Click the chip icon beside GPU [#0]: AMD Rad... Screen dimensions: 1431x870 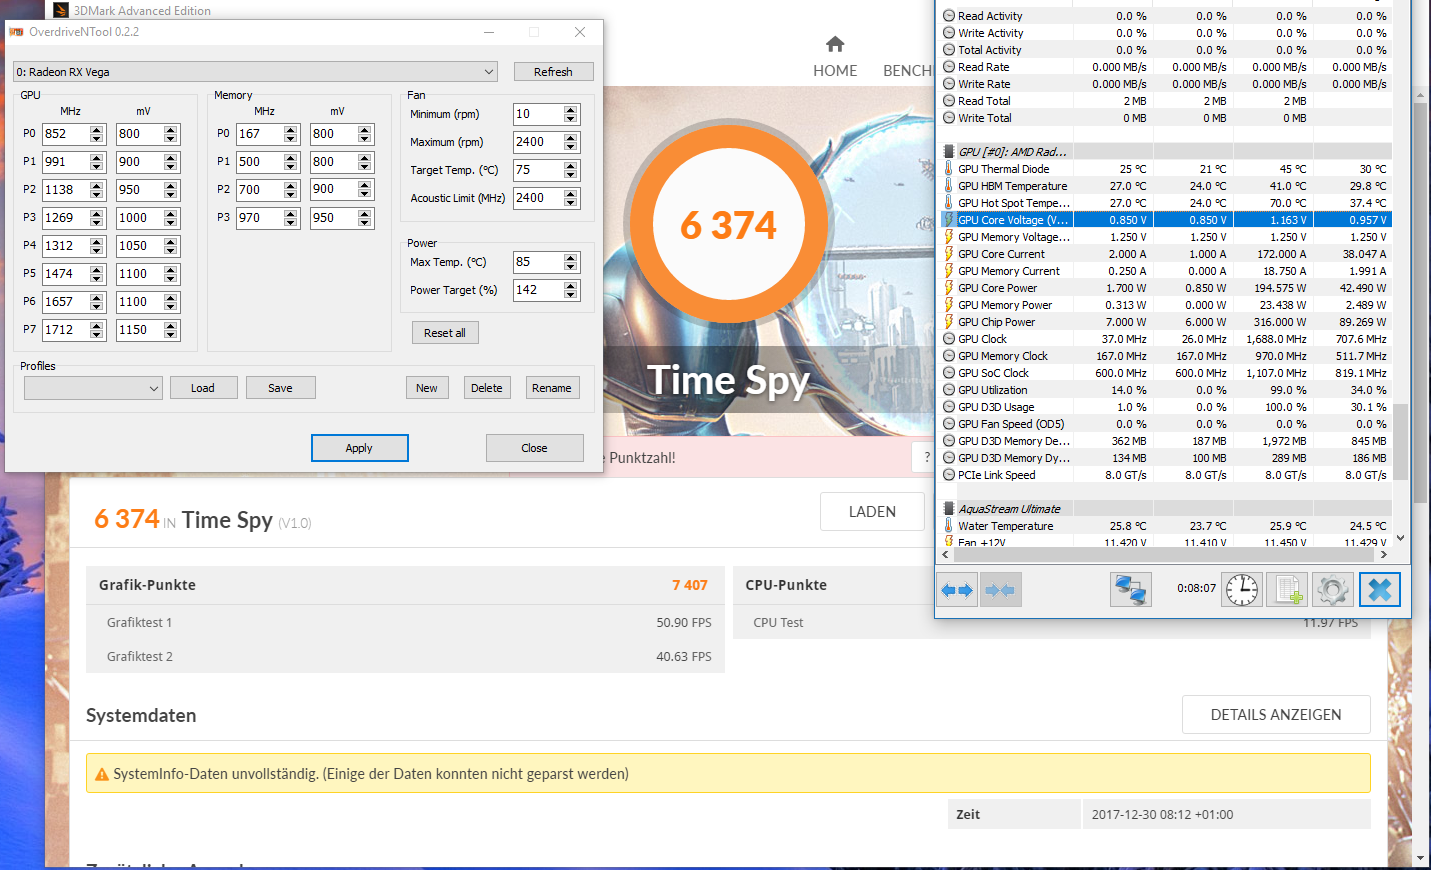pyautogui.click(x=948, y=152)
